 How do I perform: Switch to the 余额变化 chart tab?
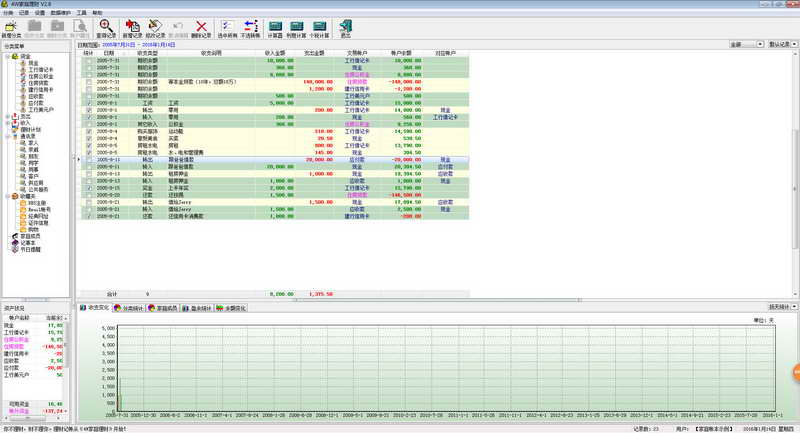[x=228, y=308]
